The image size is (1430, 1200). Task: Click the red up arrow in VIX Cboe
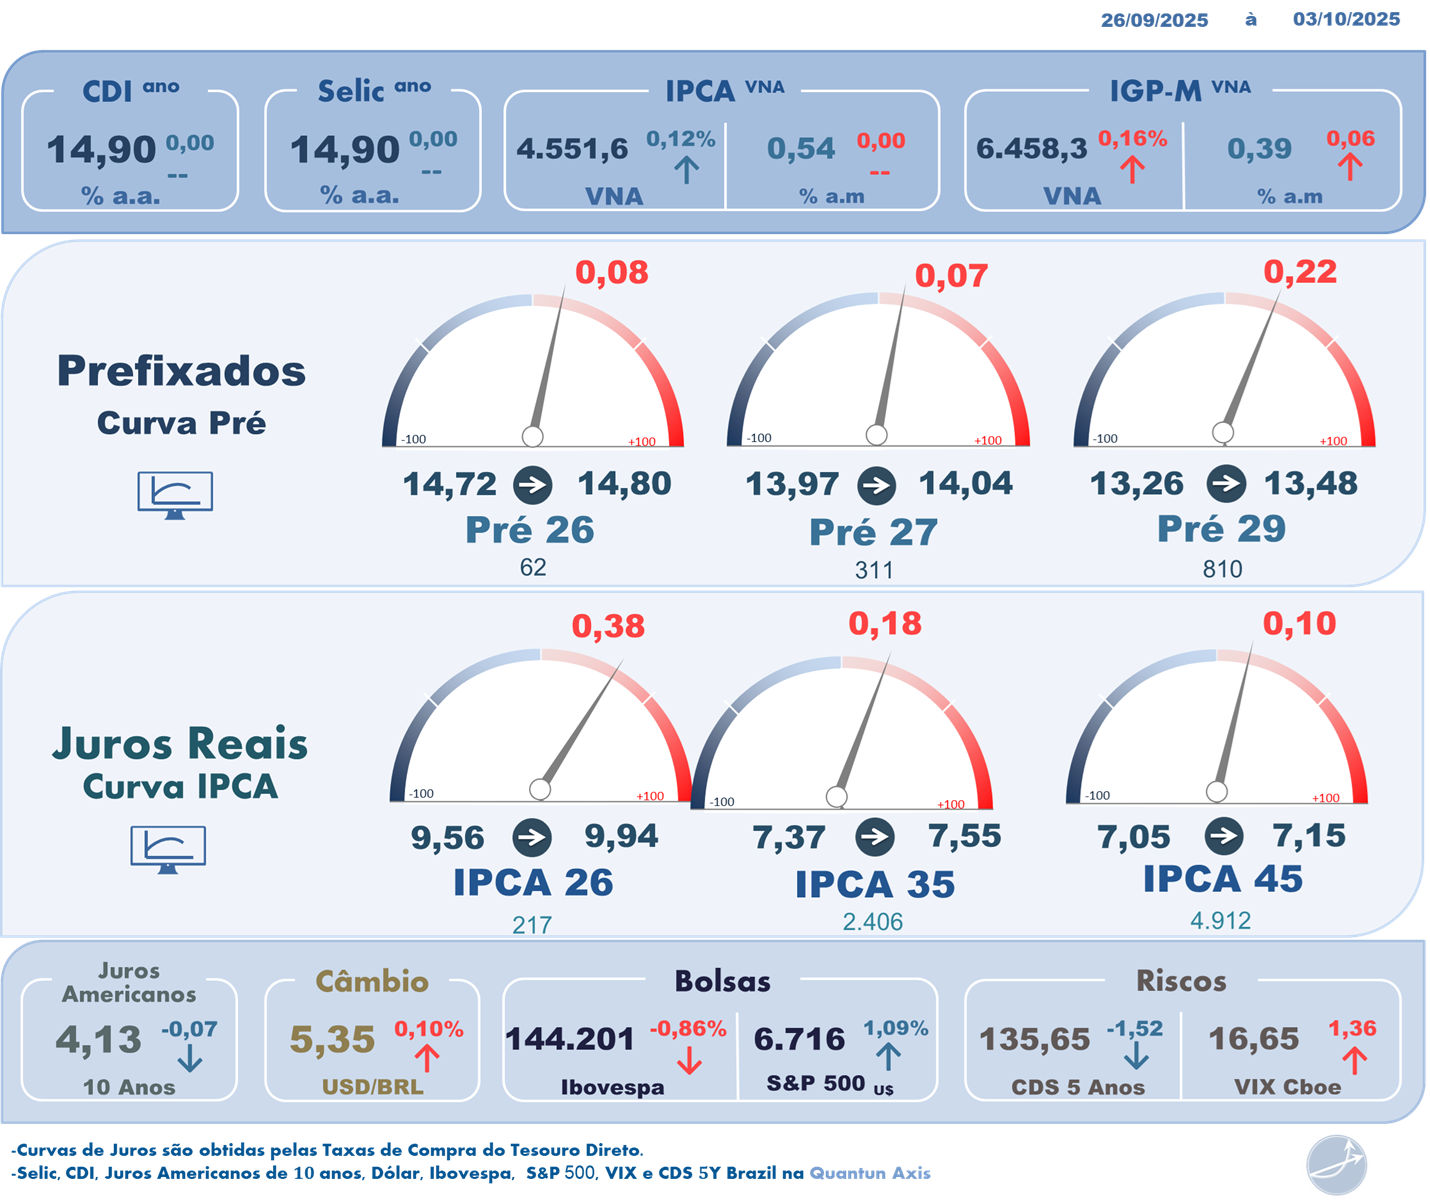pyautogui.click(x=1354, y=1060)
